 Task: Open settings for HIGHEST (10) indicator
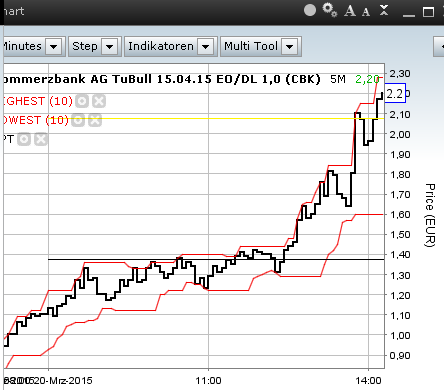tap(82, 101)
